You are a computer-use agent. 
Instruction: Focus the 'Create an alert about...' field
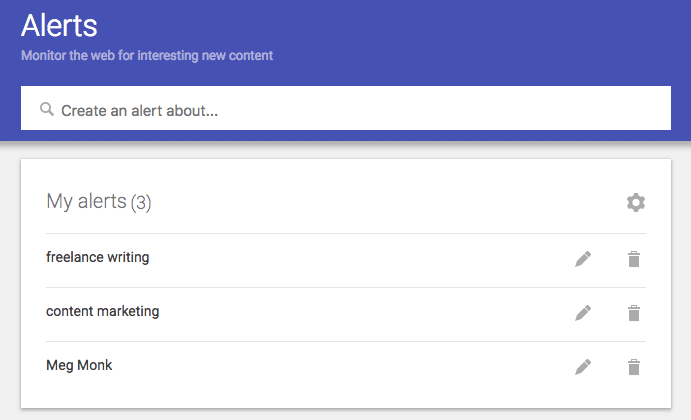pyautogui.click(x=346, y=108)
